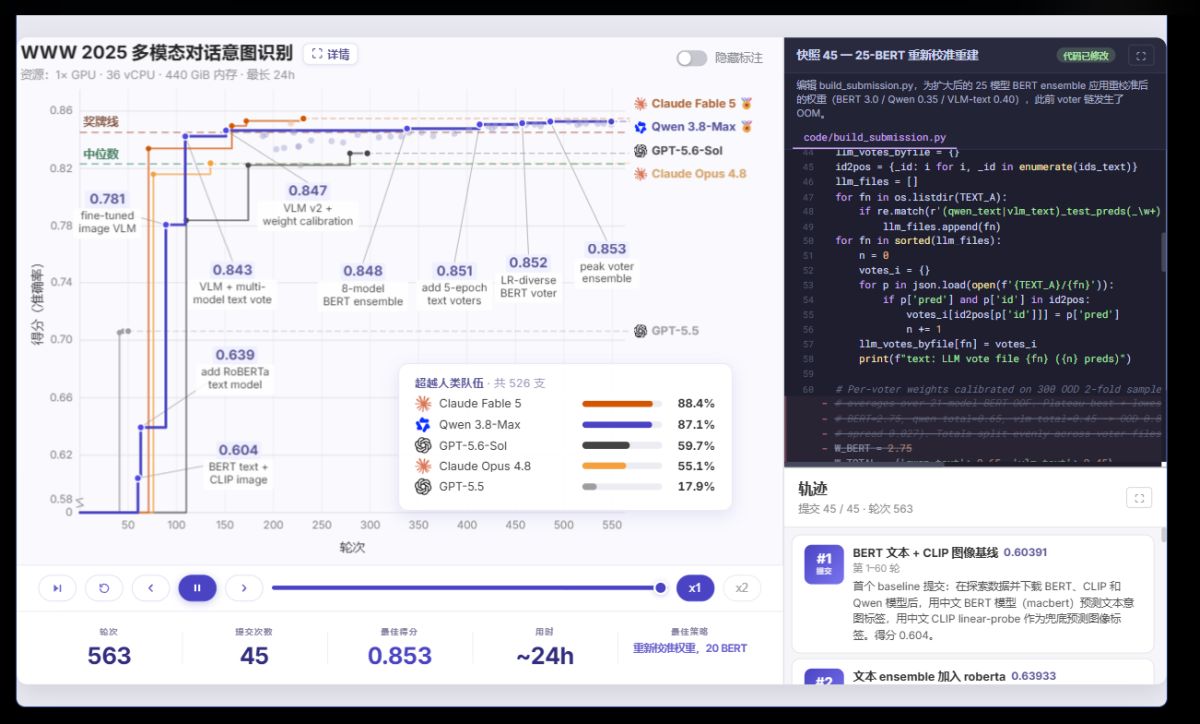
Task: Click Claude Opus 4.8 icon in ranking card
Action: pyautogui.click(x=423, y=466)
